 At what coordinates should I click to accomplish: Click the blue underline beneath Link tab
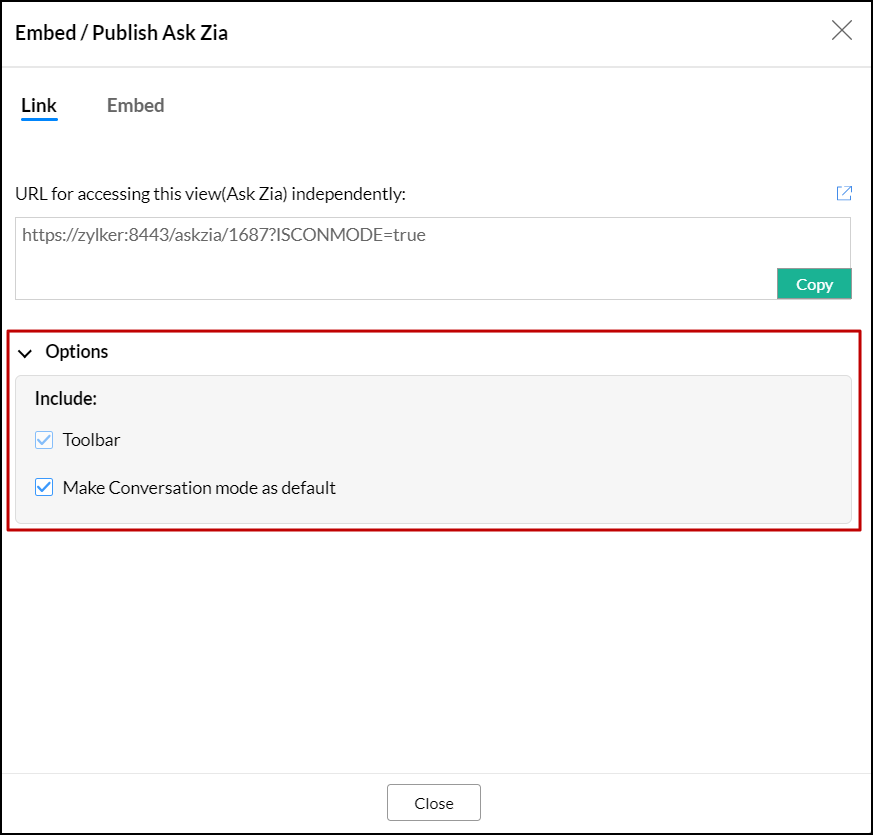39,119
